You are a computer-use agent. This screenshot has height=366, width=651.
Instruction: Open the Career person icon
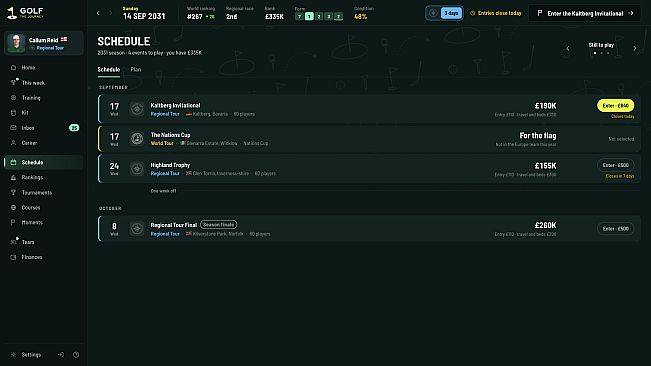(x=13, y=143)
